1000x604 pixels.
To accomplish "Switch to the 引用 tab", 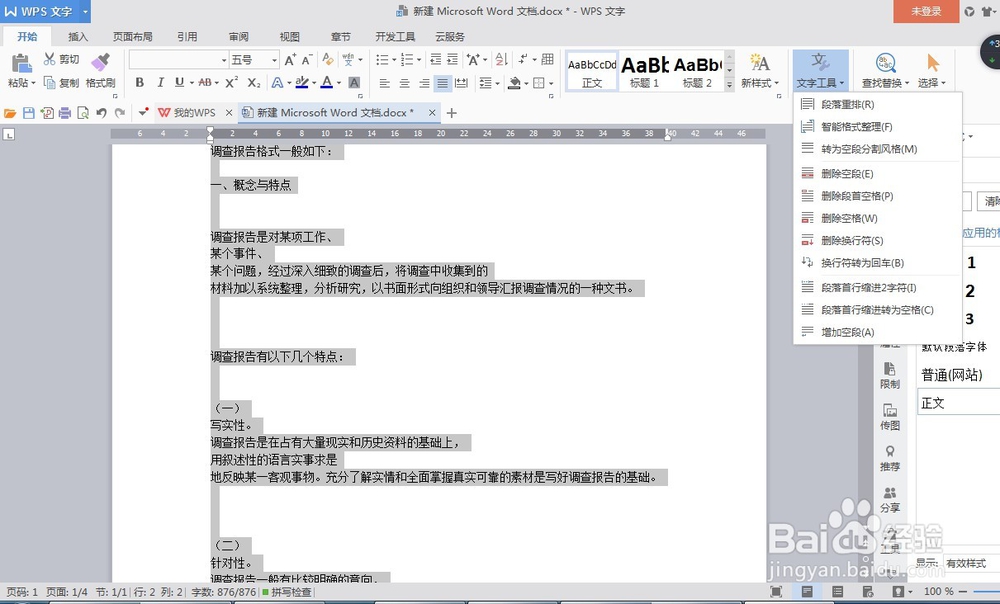I will click(187, 36).
